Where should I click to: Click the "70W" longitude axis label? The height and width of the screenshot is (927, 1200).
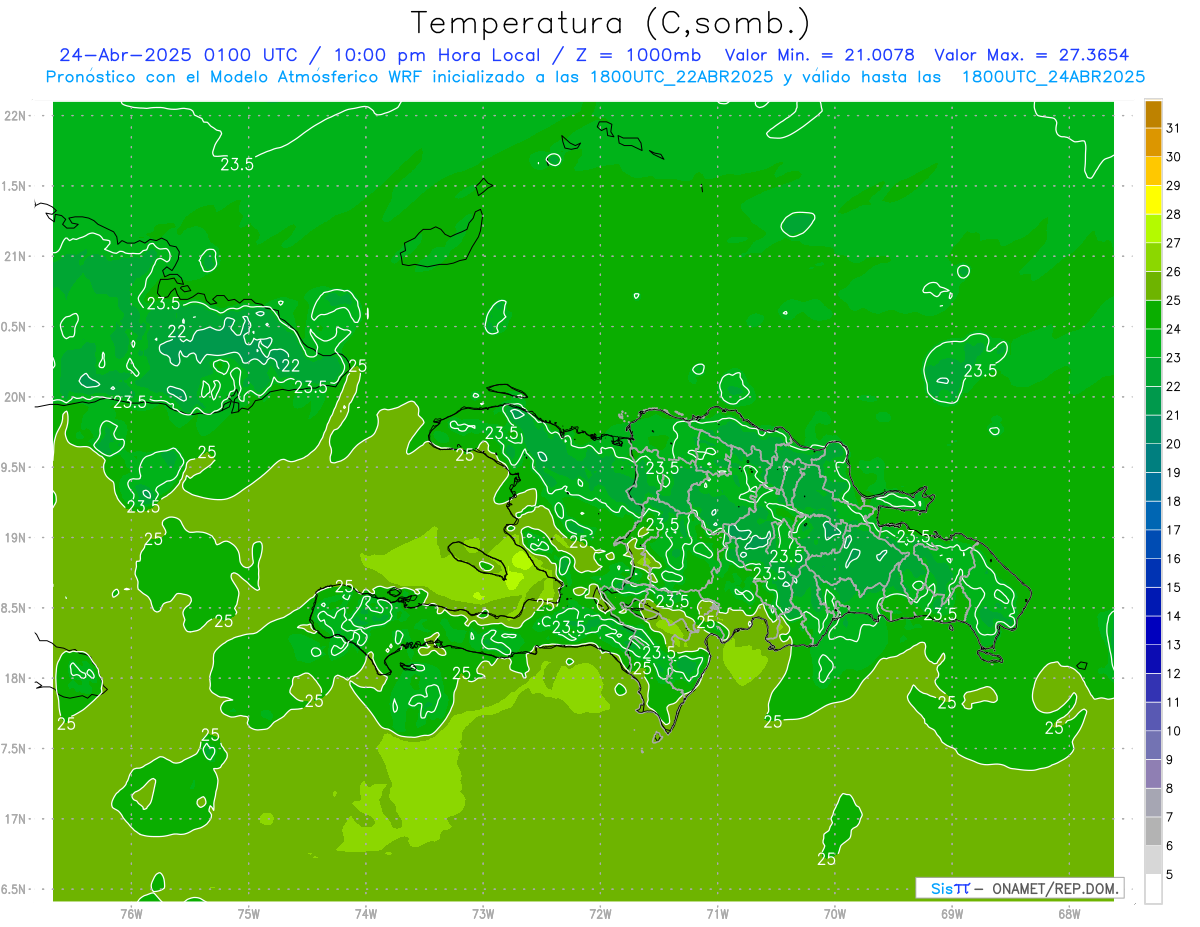coord(835,914)
